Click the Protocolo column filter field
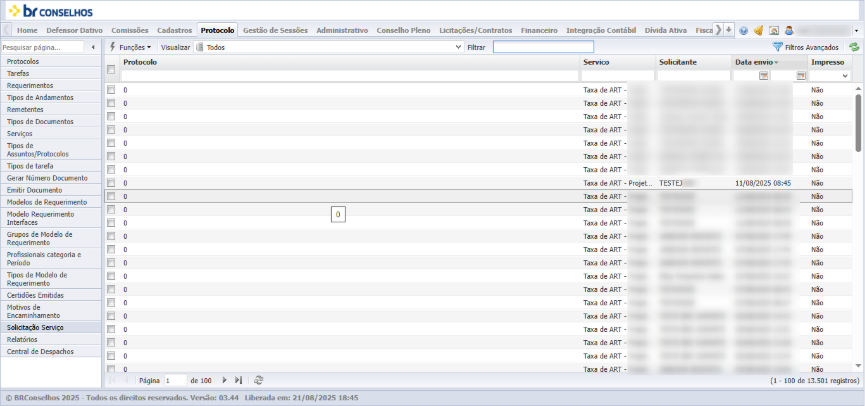 point(350,76)
